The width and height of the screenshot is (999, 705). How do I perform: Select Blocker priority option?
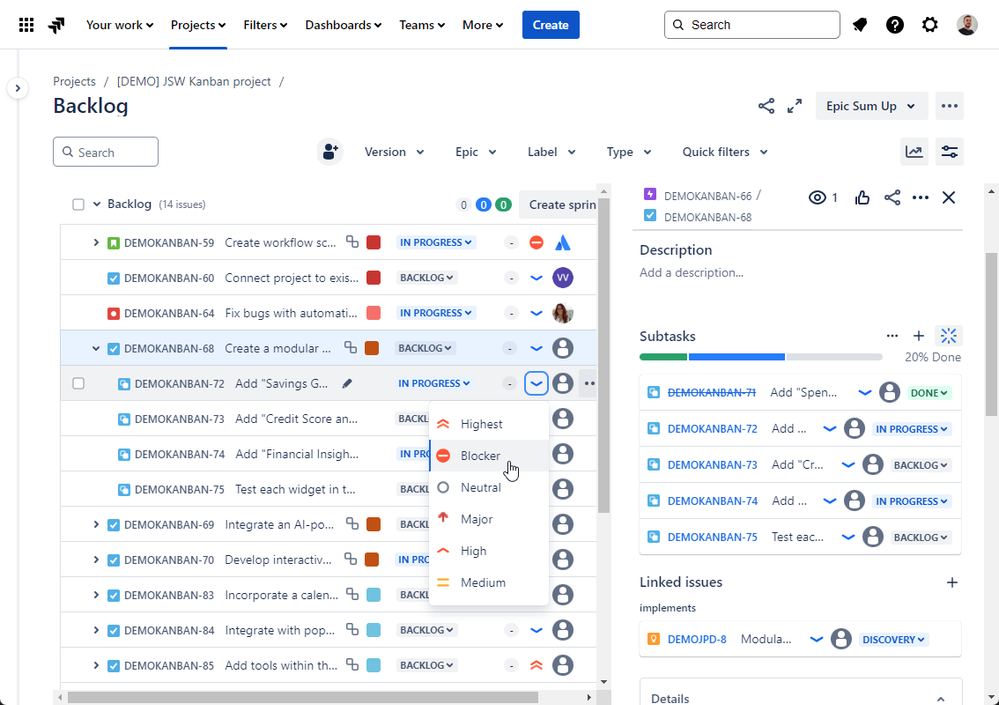[489, 456]
